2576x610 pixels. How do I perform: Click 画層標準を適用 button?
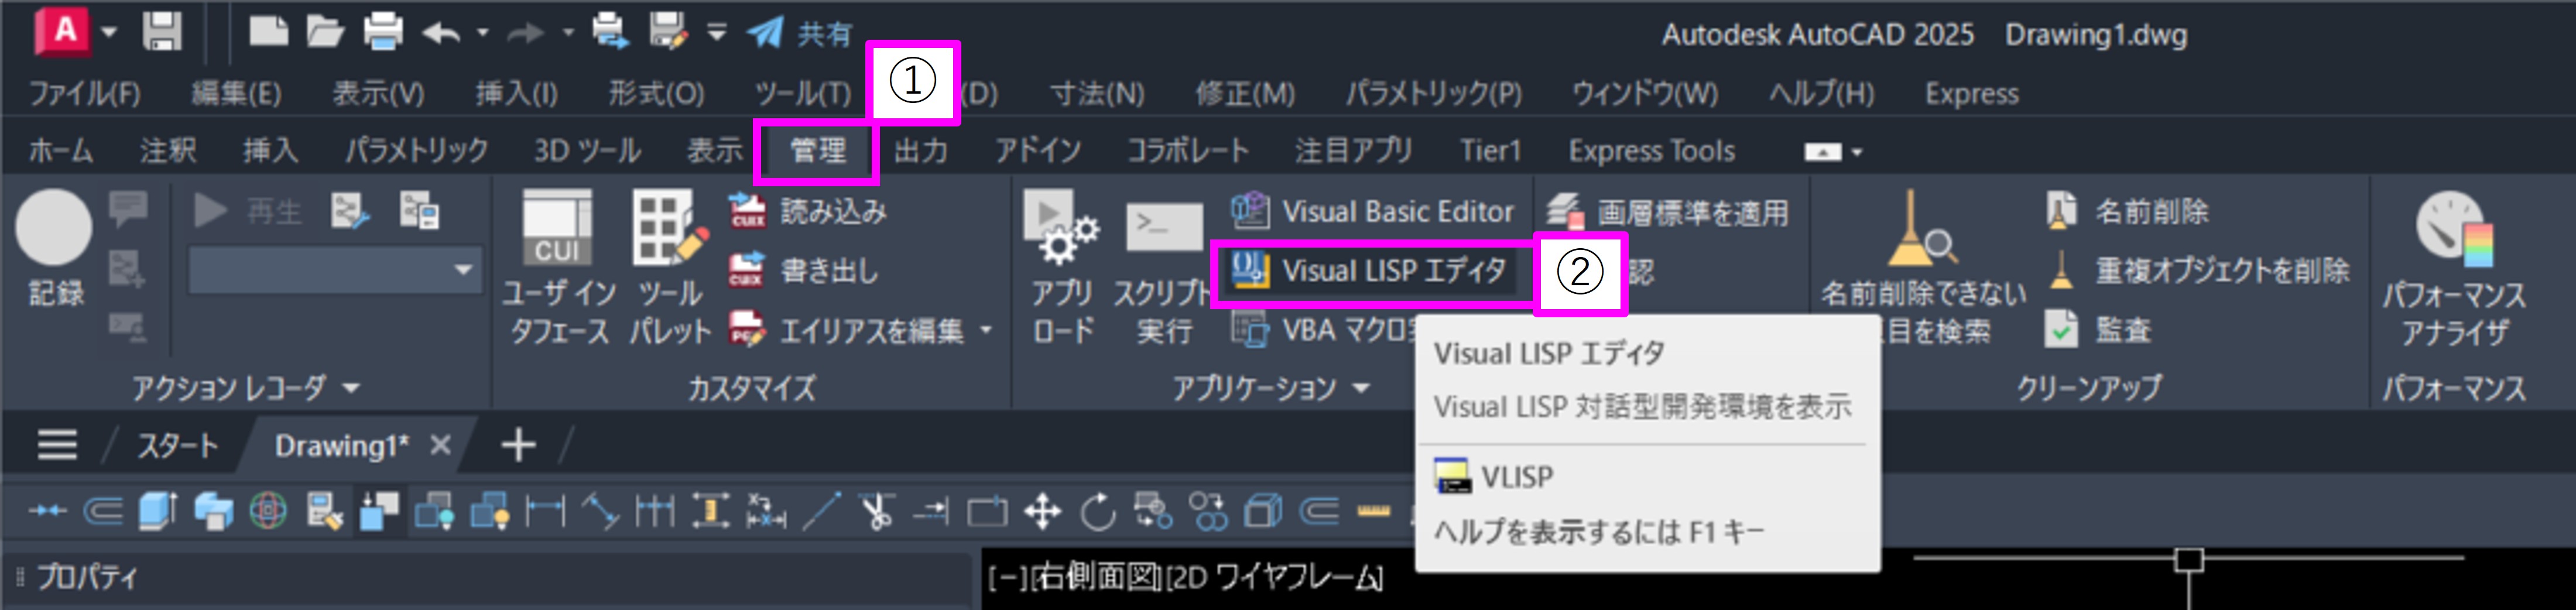(x=1668, y=212)
